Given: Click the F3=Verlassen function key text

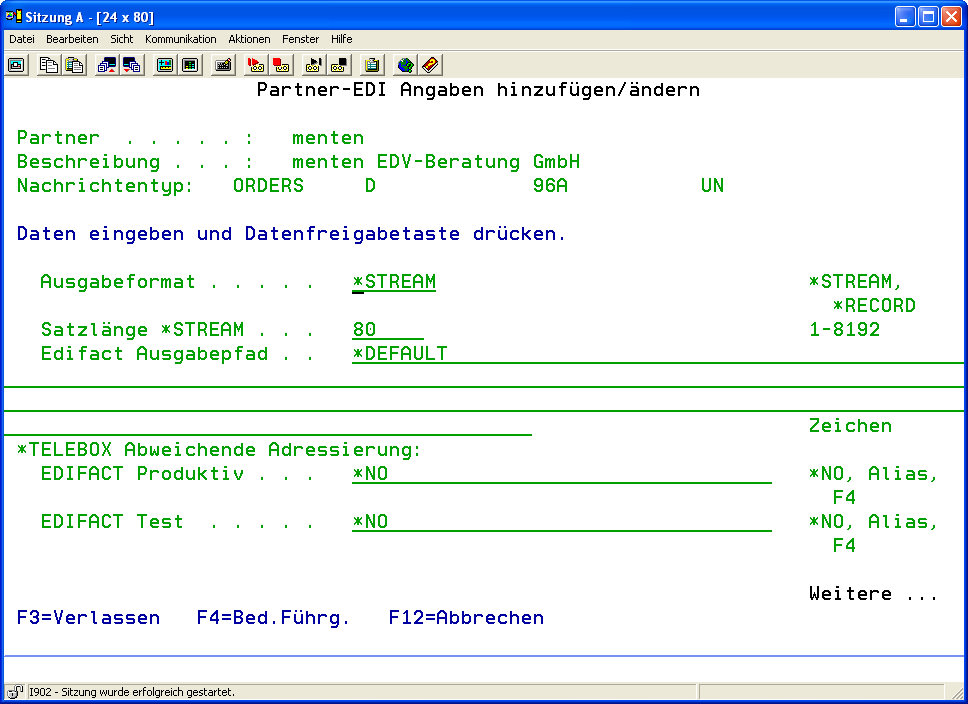Looking at the screenshot, I should coord(88,618).
